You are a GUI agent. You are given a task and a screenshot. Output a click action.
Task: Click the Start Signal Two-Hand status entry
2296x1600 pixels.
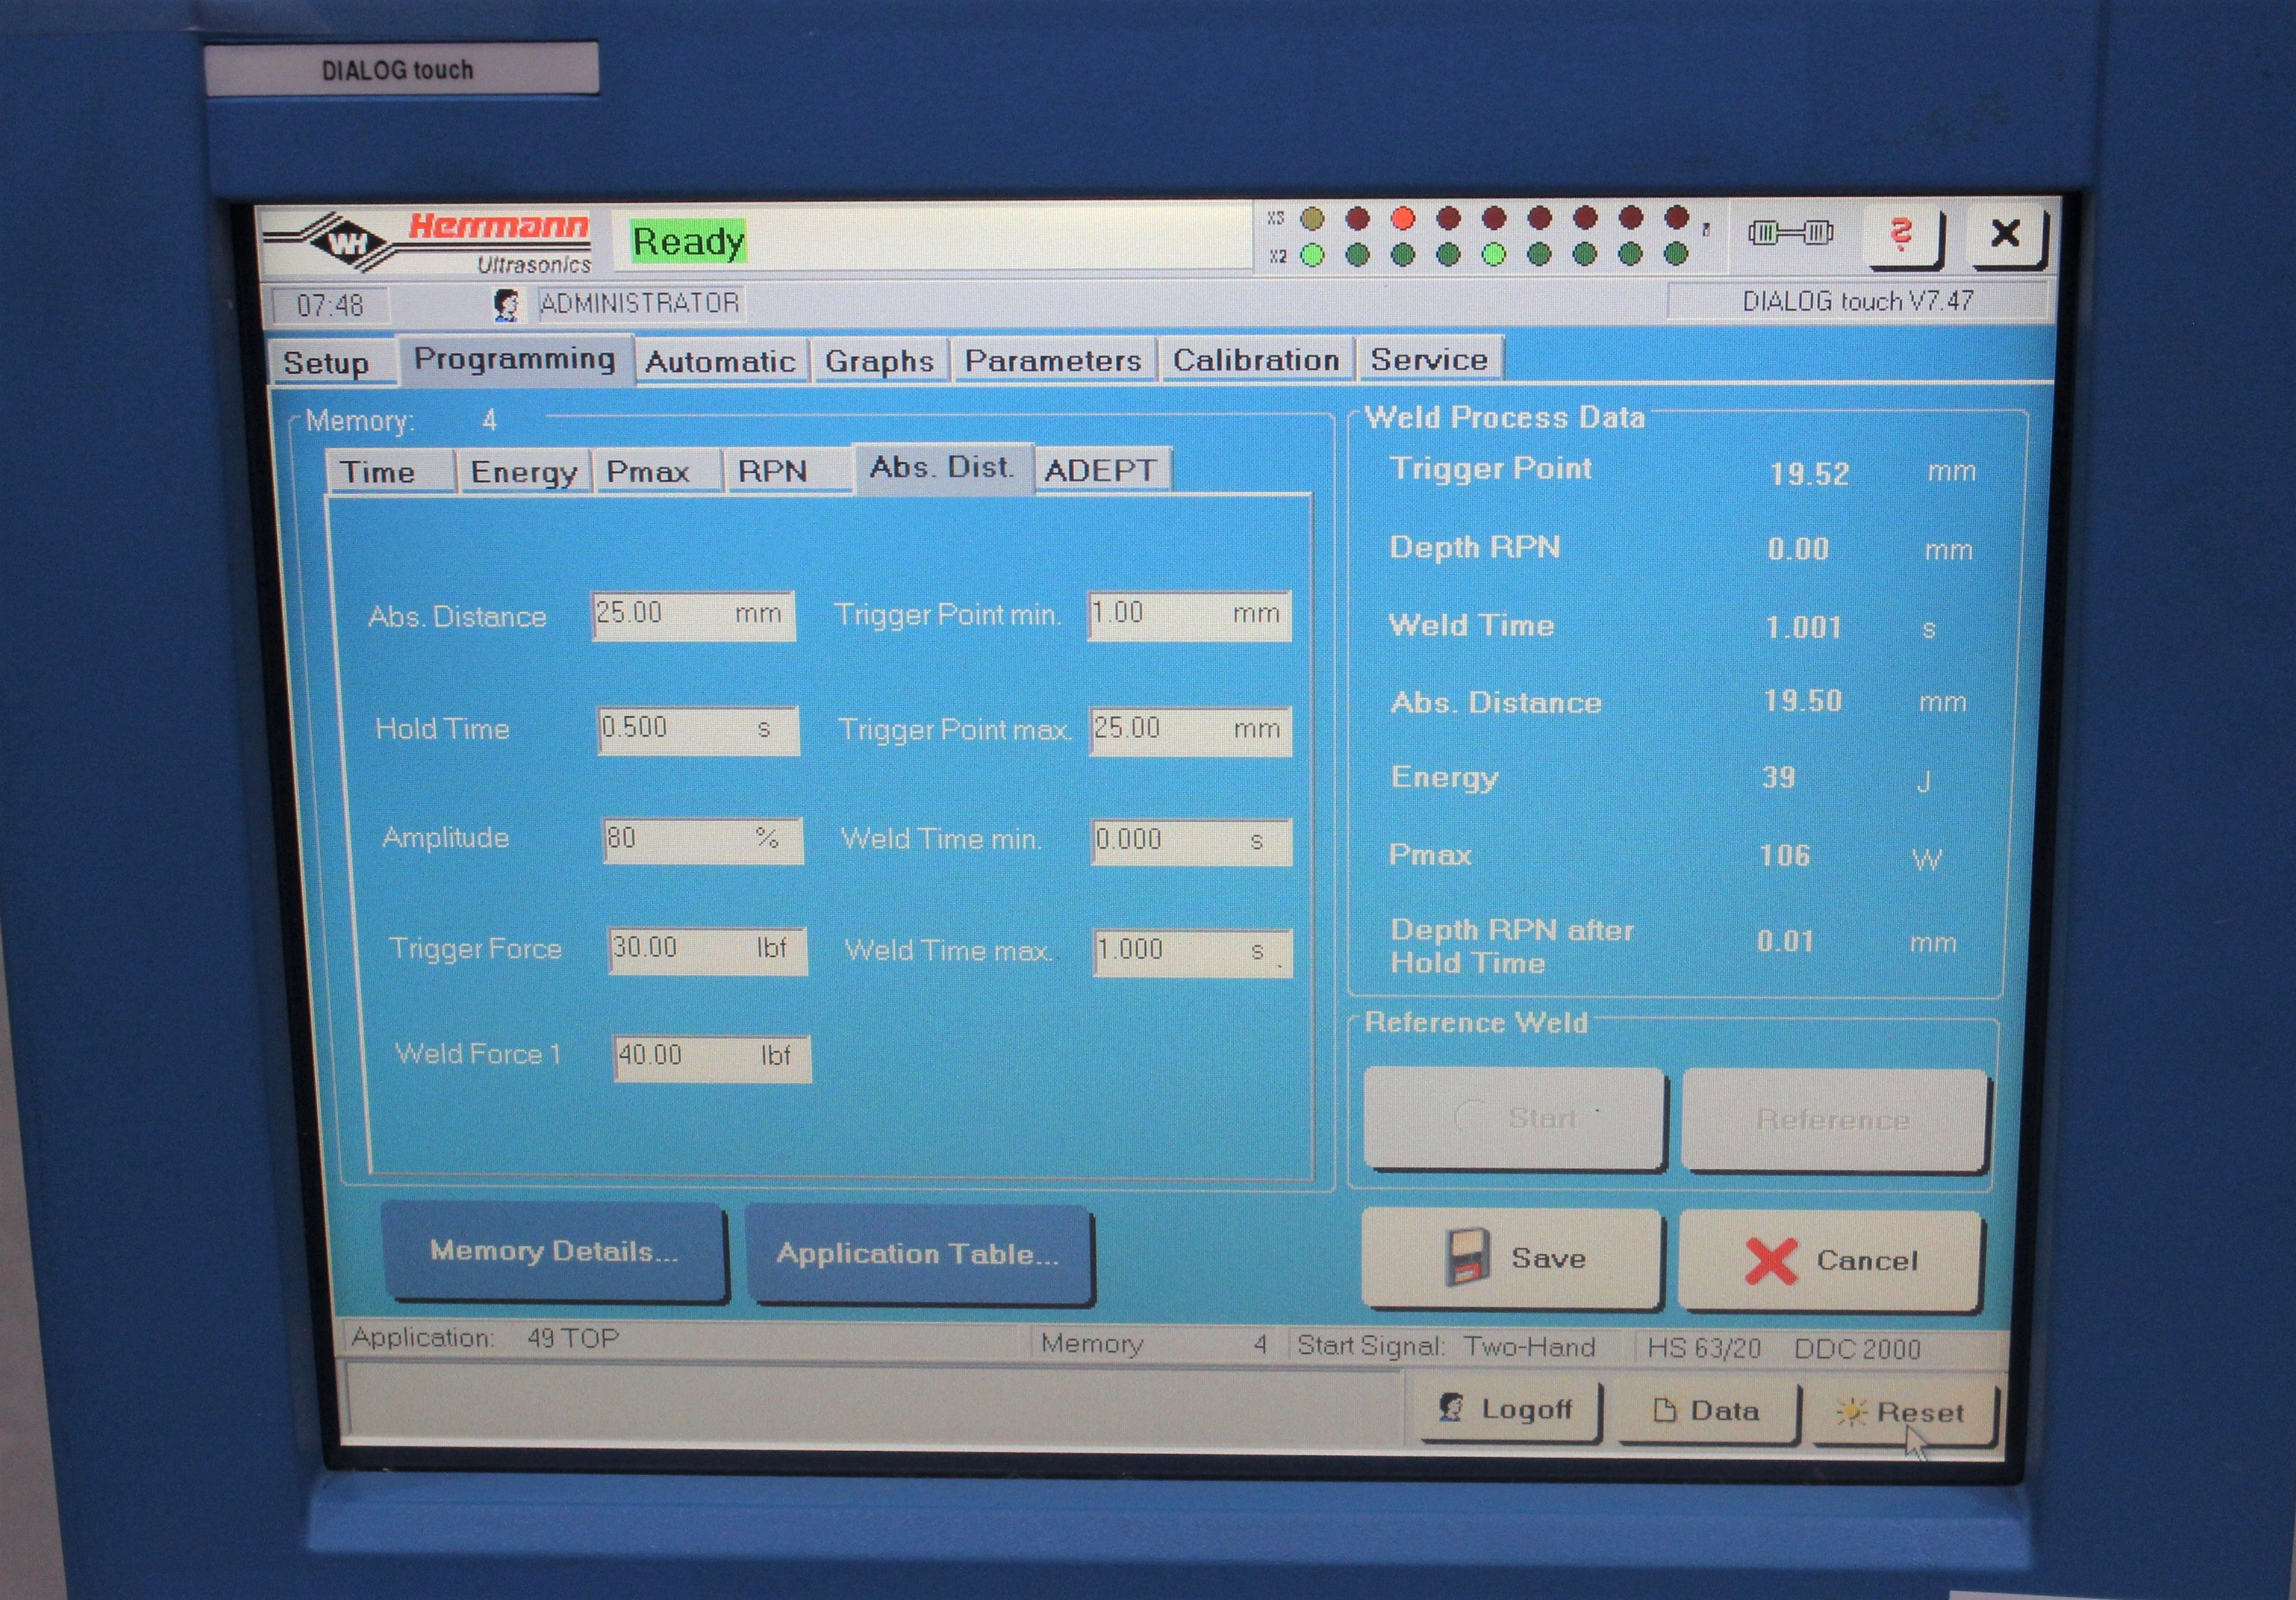(x=1446, y=1346)
